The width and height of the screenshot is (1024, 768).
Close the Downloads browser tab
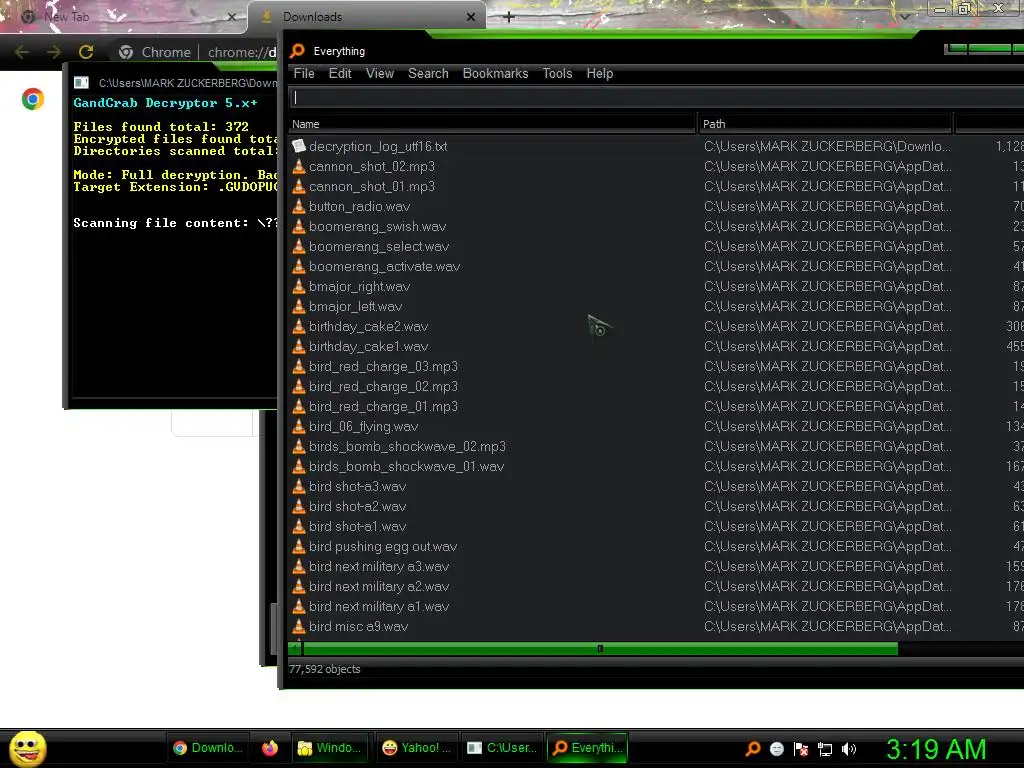coord(471,17)
